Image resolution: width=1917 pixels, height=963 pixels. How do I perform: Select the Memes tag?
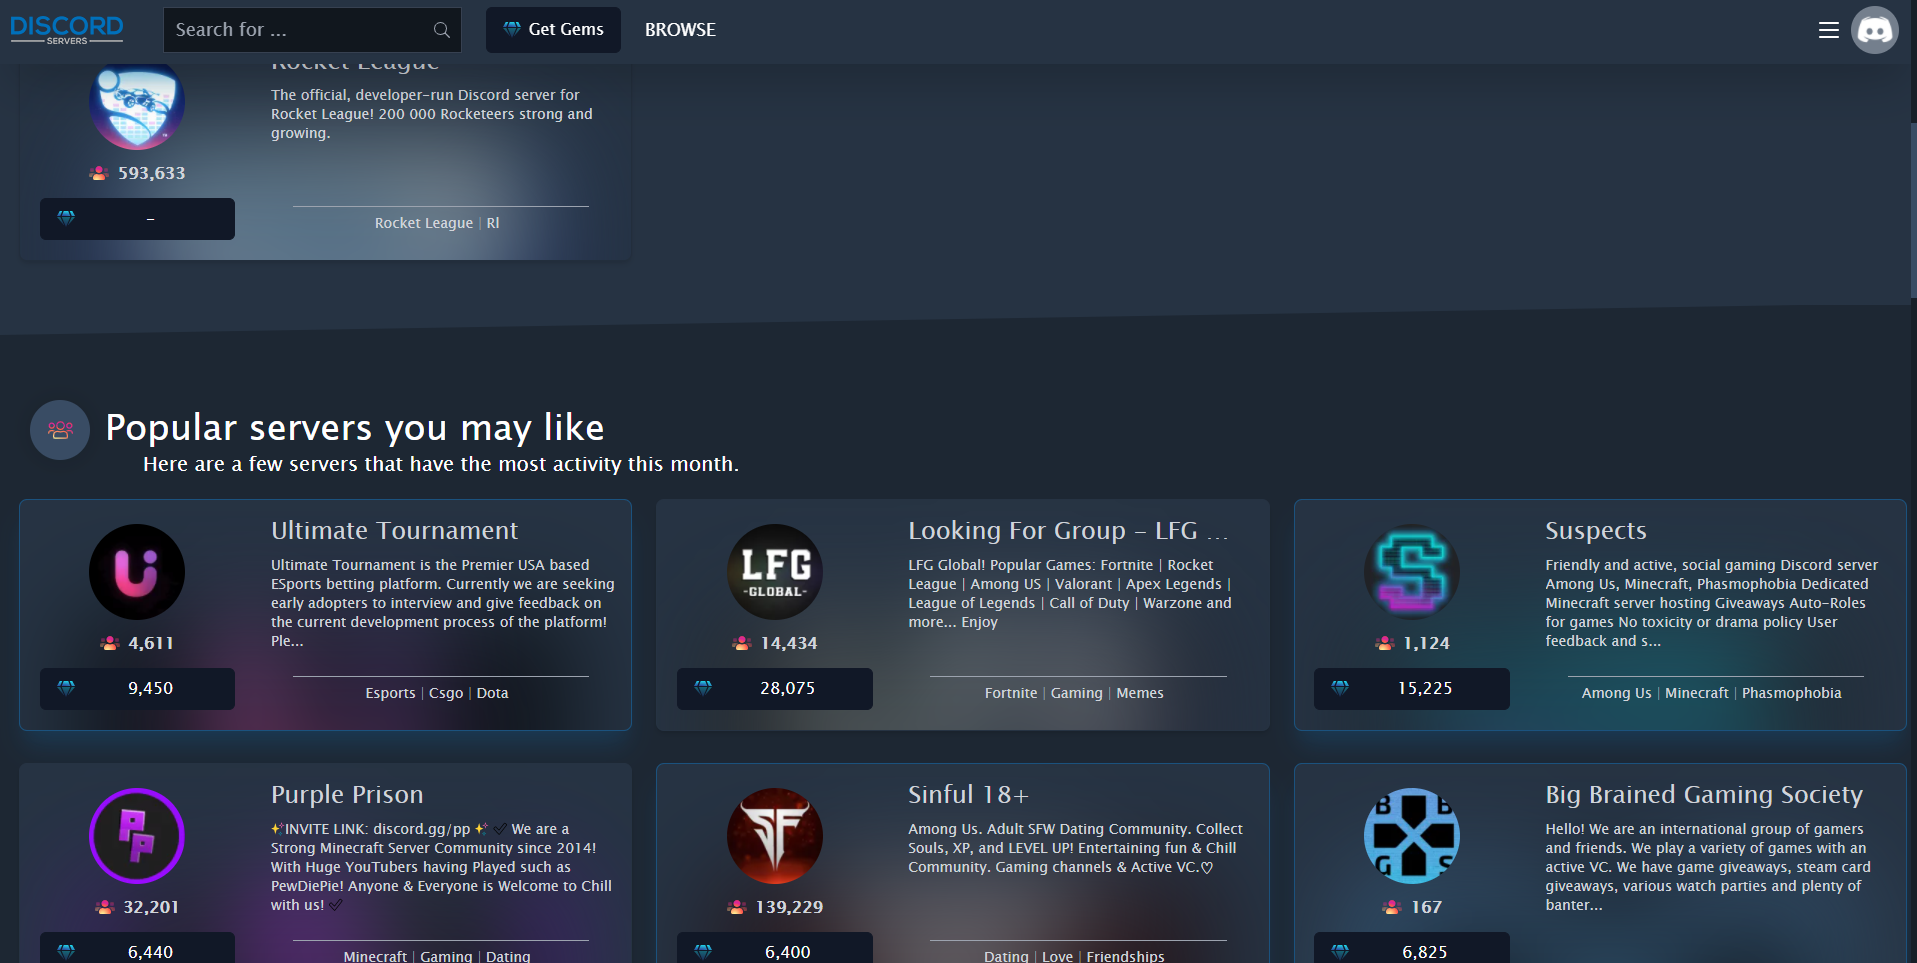click(x=1140, y=693)
